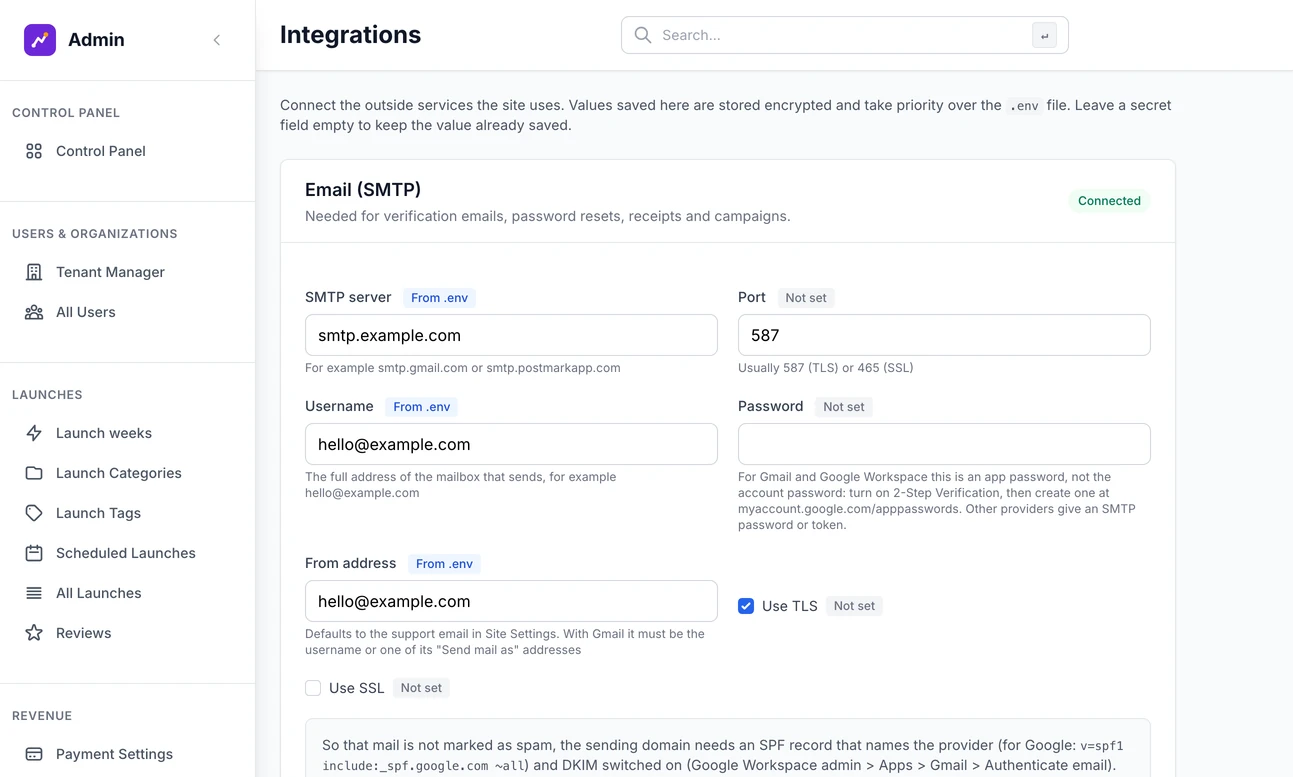Click the Launch weeks lightning icon

[x=34, y=433]
